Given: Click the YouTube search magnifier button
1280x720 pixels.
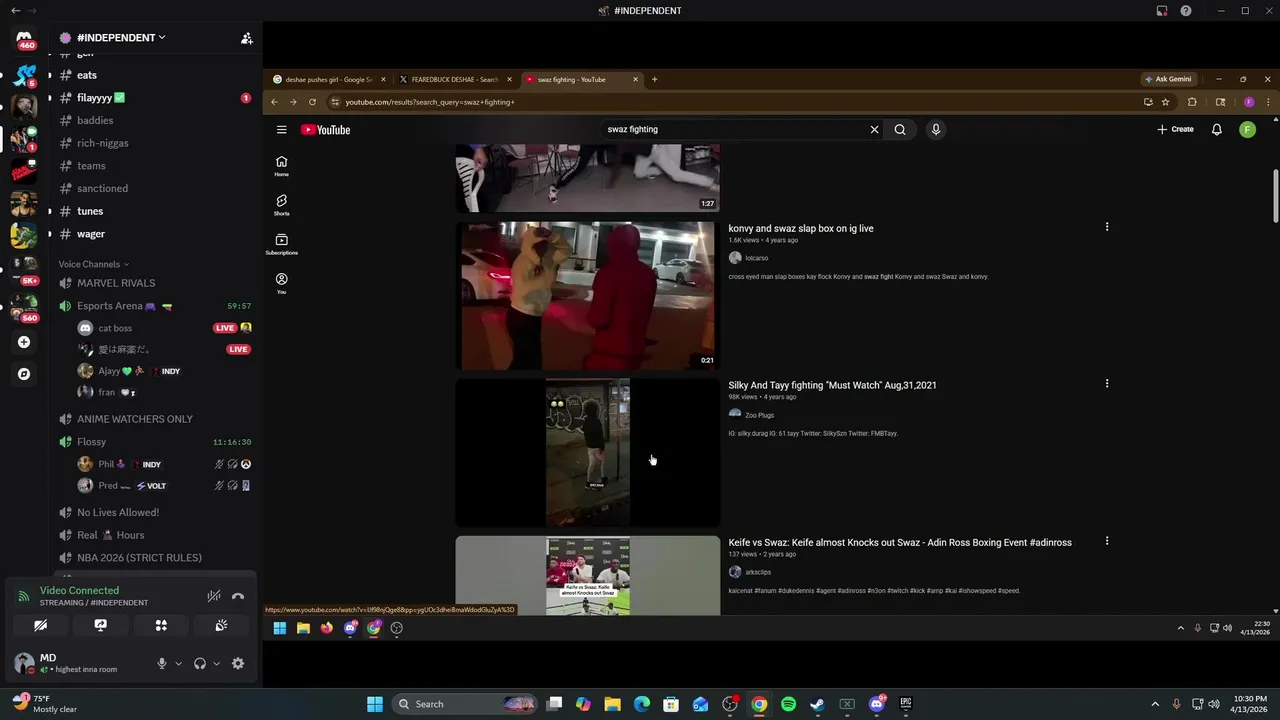Looking at the screenshot, I should 900,129.
